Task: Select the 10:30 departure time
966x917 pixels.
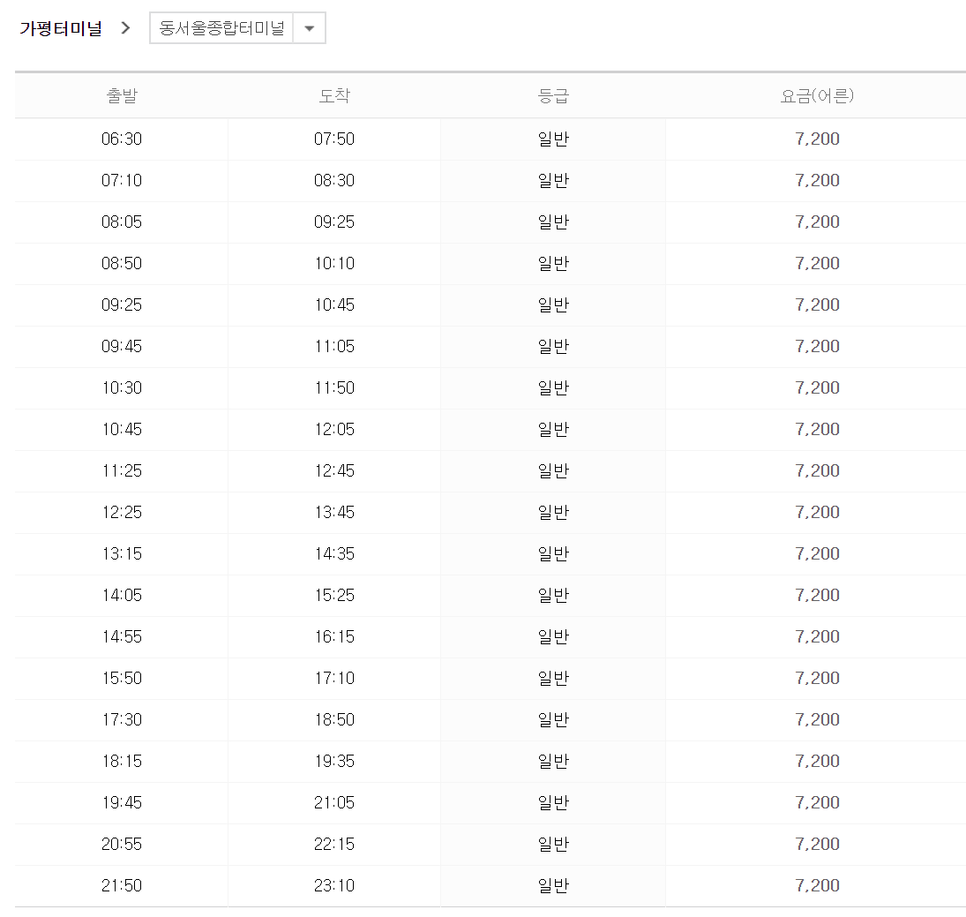Action: coord(121,388)
